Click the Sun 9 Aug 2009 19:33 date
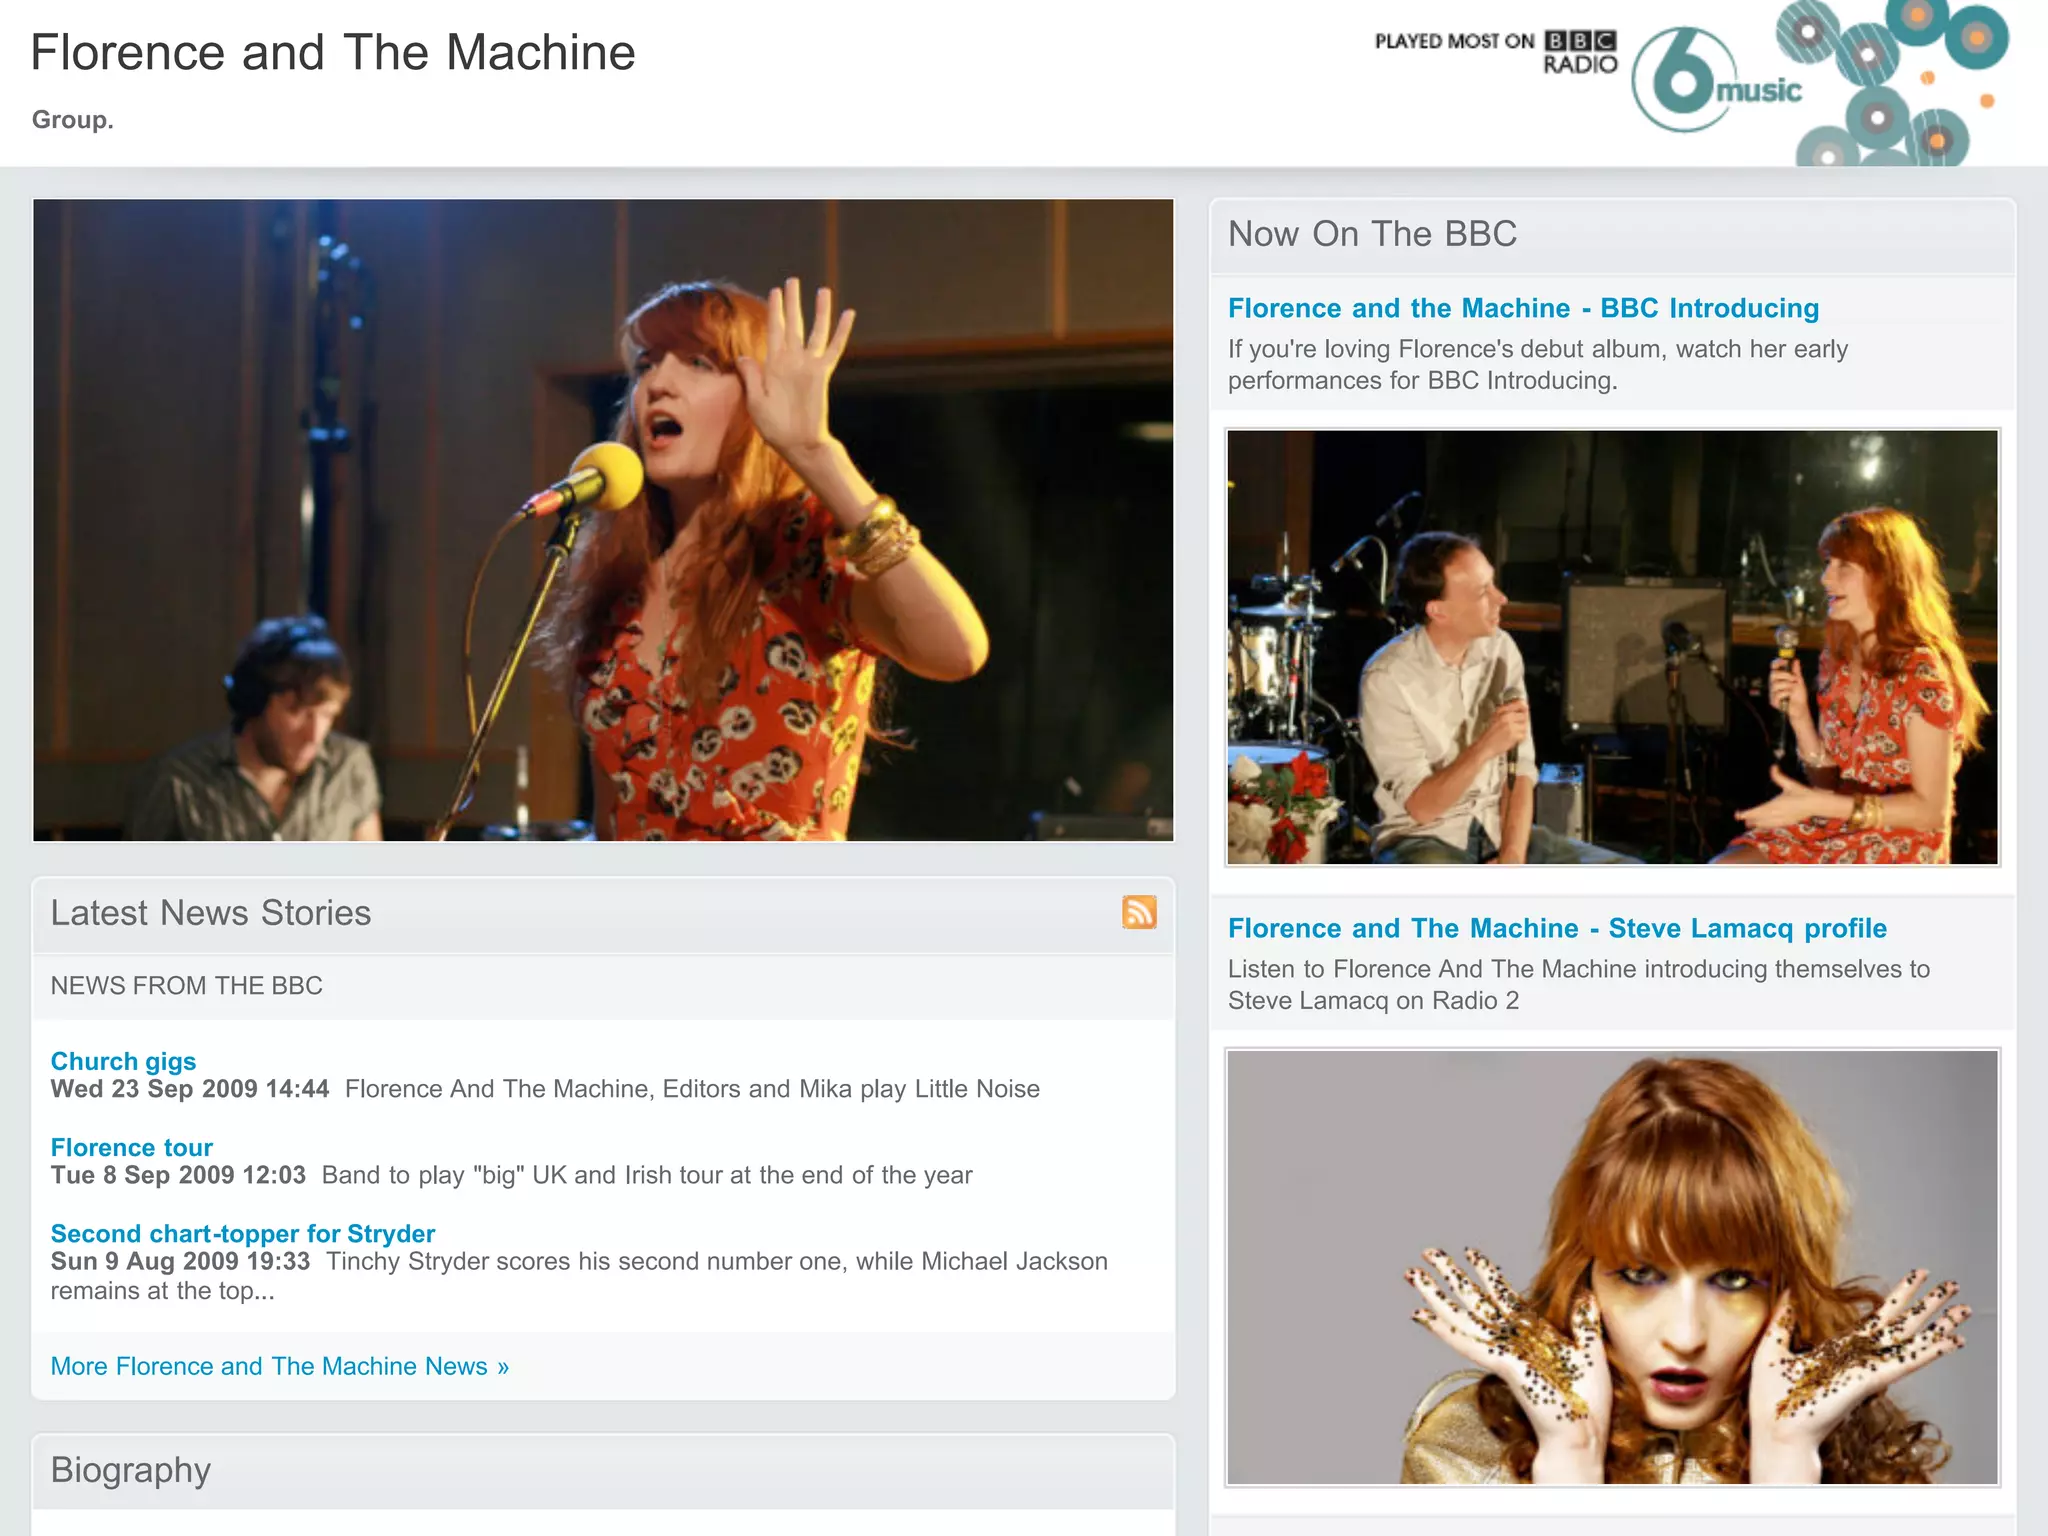Image resolution: width=2048 pixels, height=1536 pixels. (180, 1261)
